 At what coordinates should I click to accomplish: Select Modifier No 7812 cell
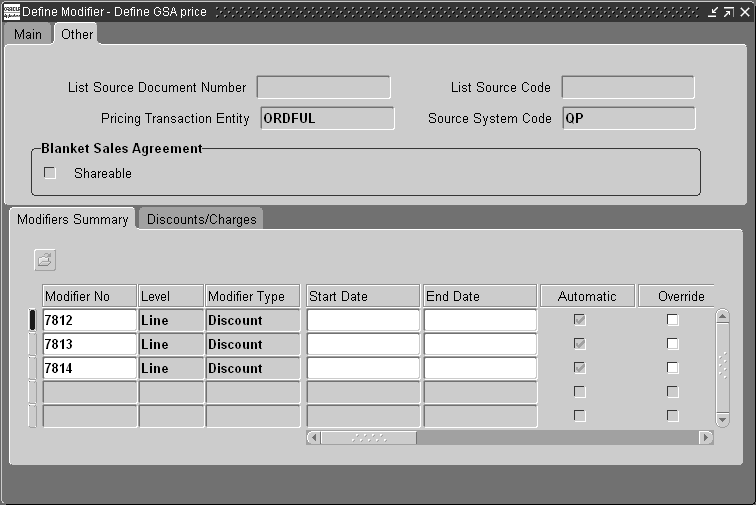tap(90, 320)
